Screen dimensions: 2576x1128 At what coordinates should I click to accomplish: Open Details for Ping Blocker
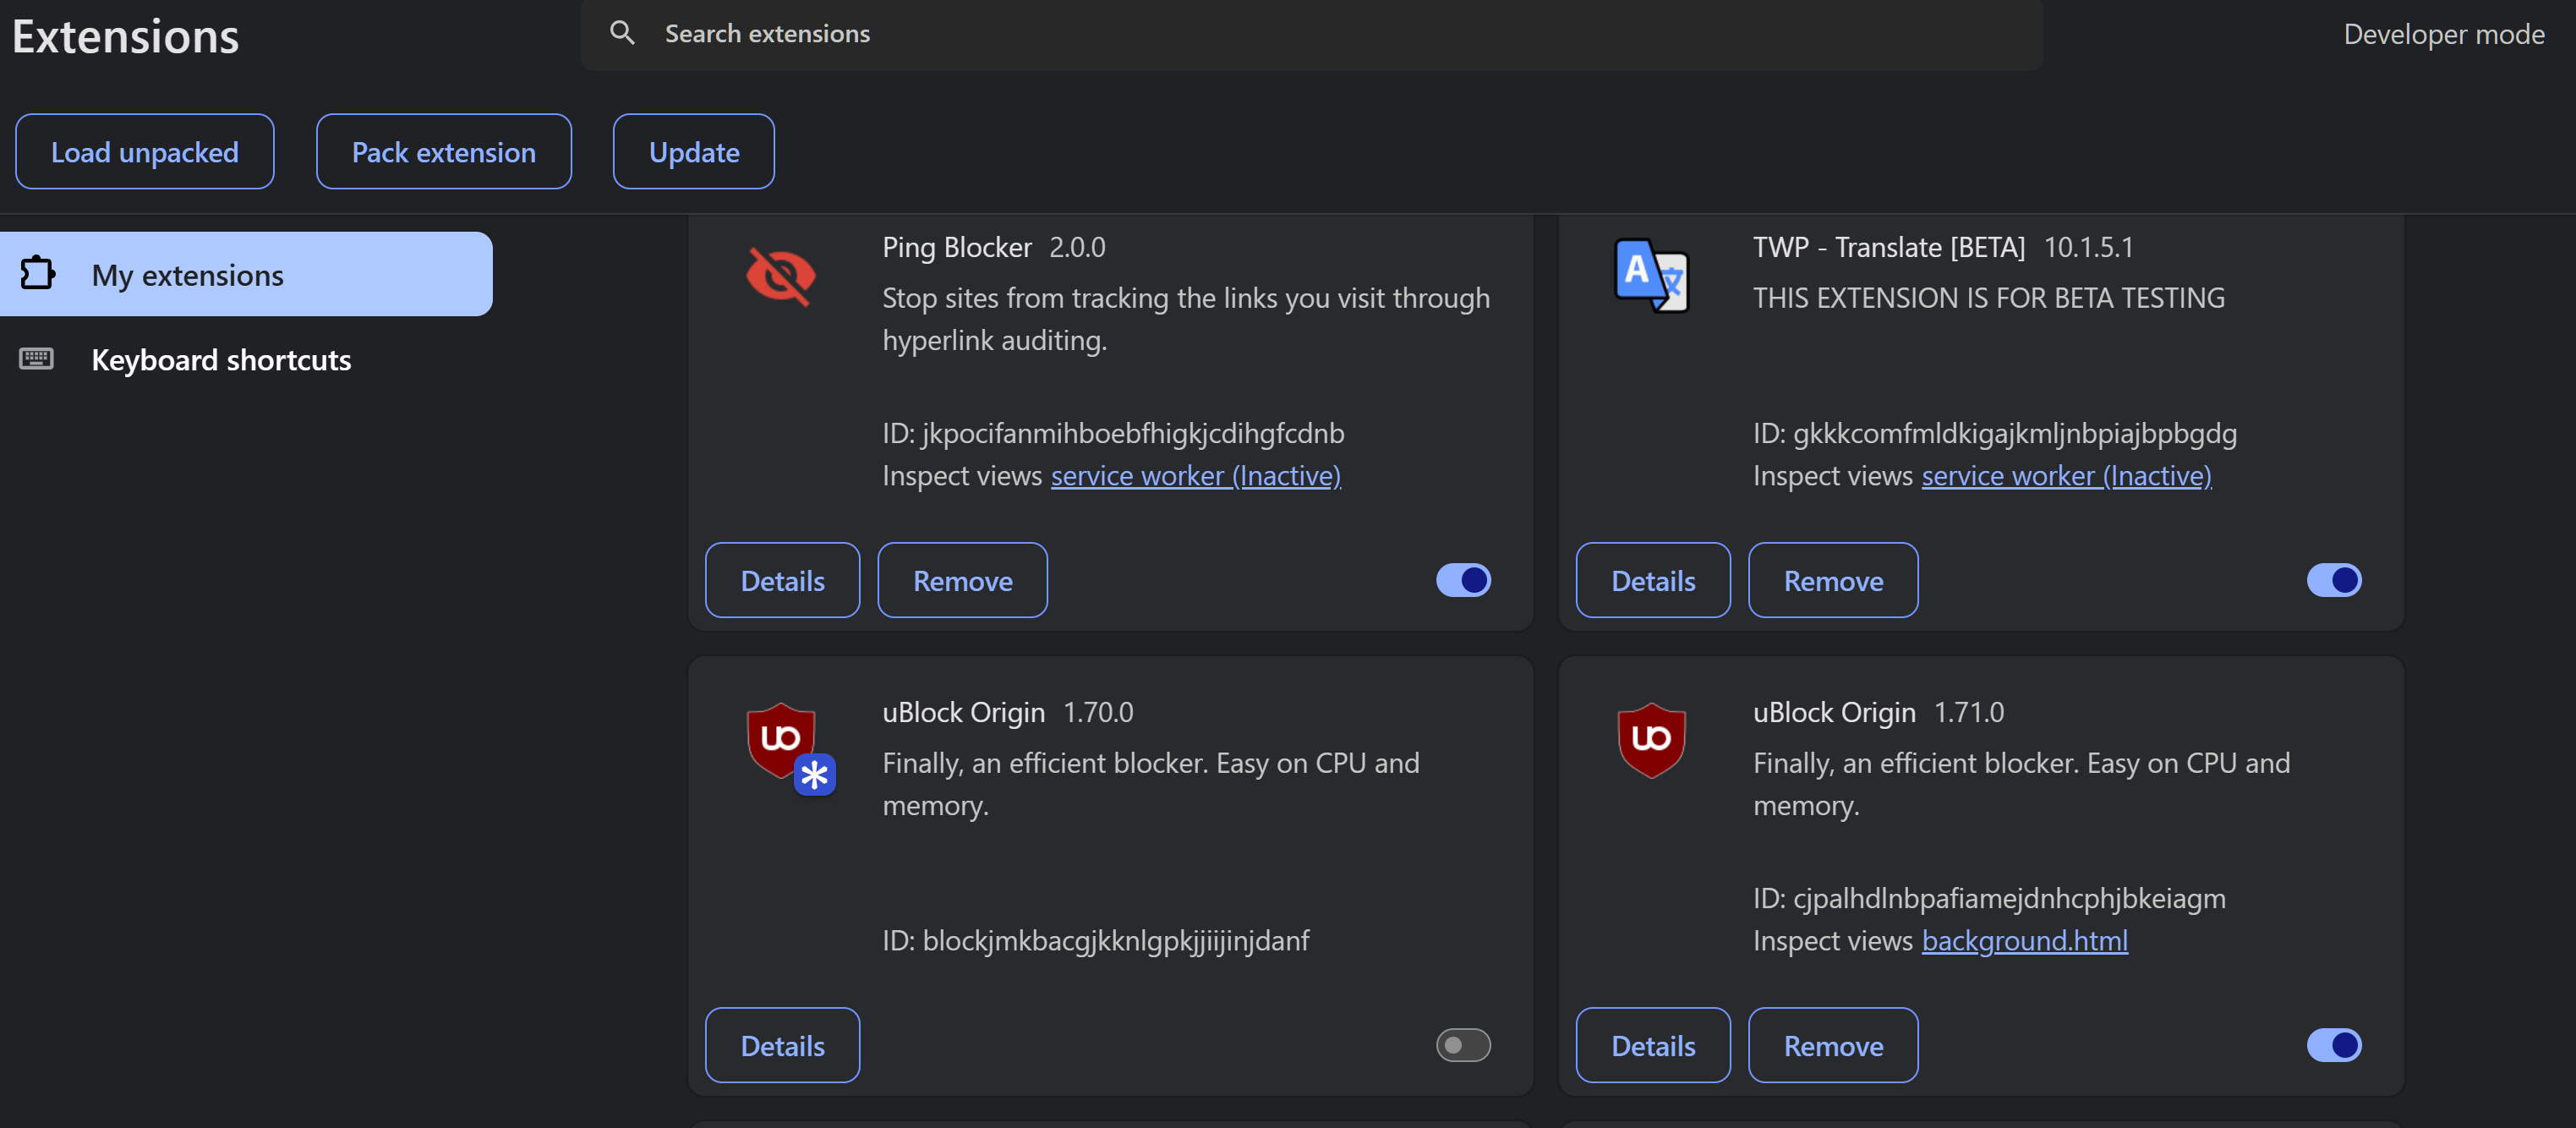782,580
